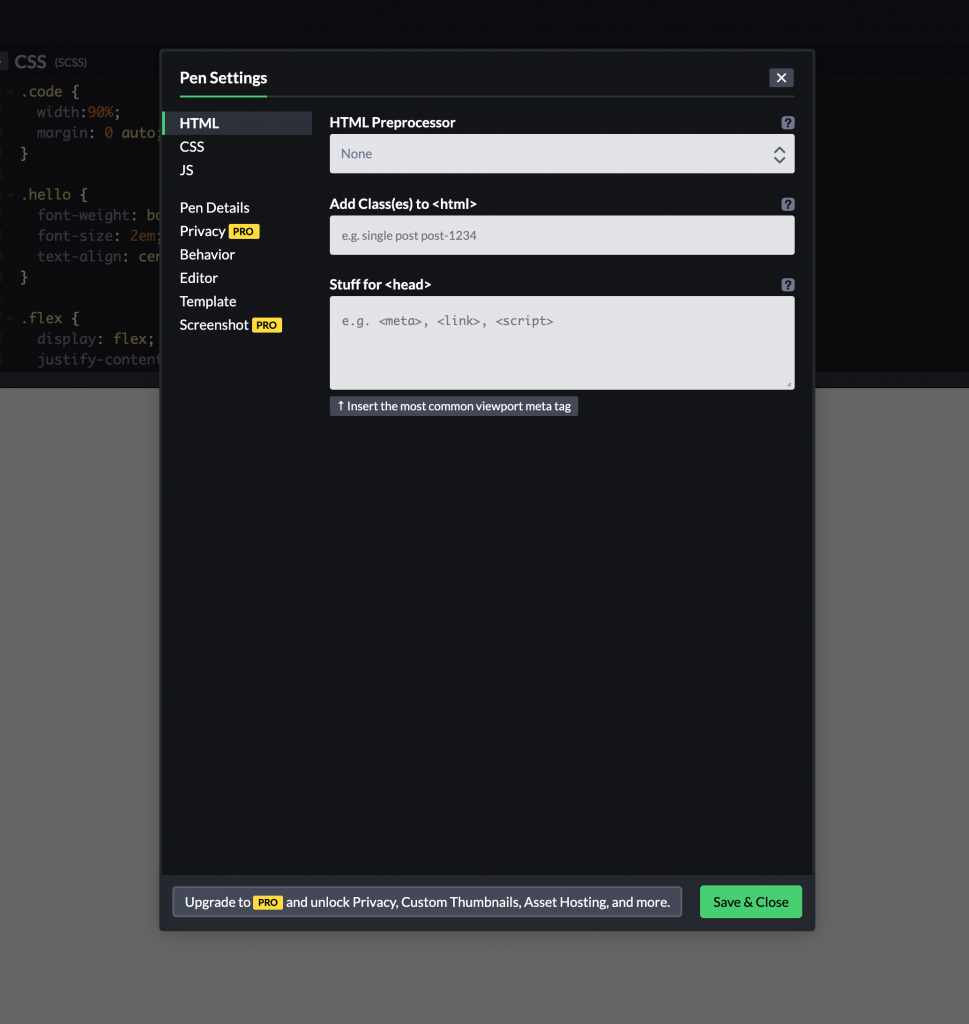Click Save & Close
Image resolution: width=969 pixels, height=1024 pixels.
coord(750,901)
